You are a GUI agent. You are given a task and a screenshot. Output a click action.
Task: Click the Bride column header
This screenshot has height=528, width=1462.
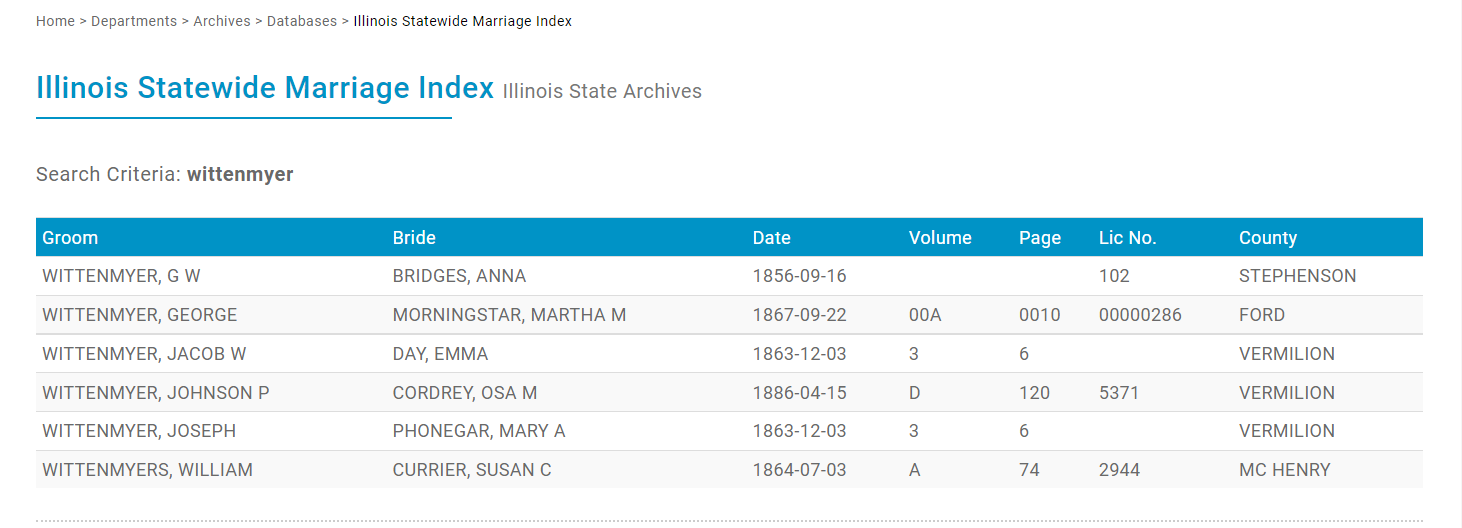coord(414,238)
